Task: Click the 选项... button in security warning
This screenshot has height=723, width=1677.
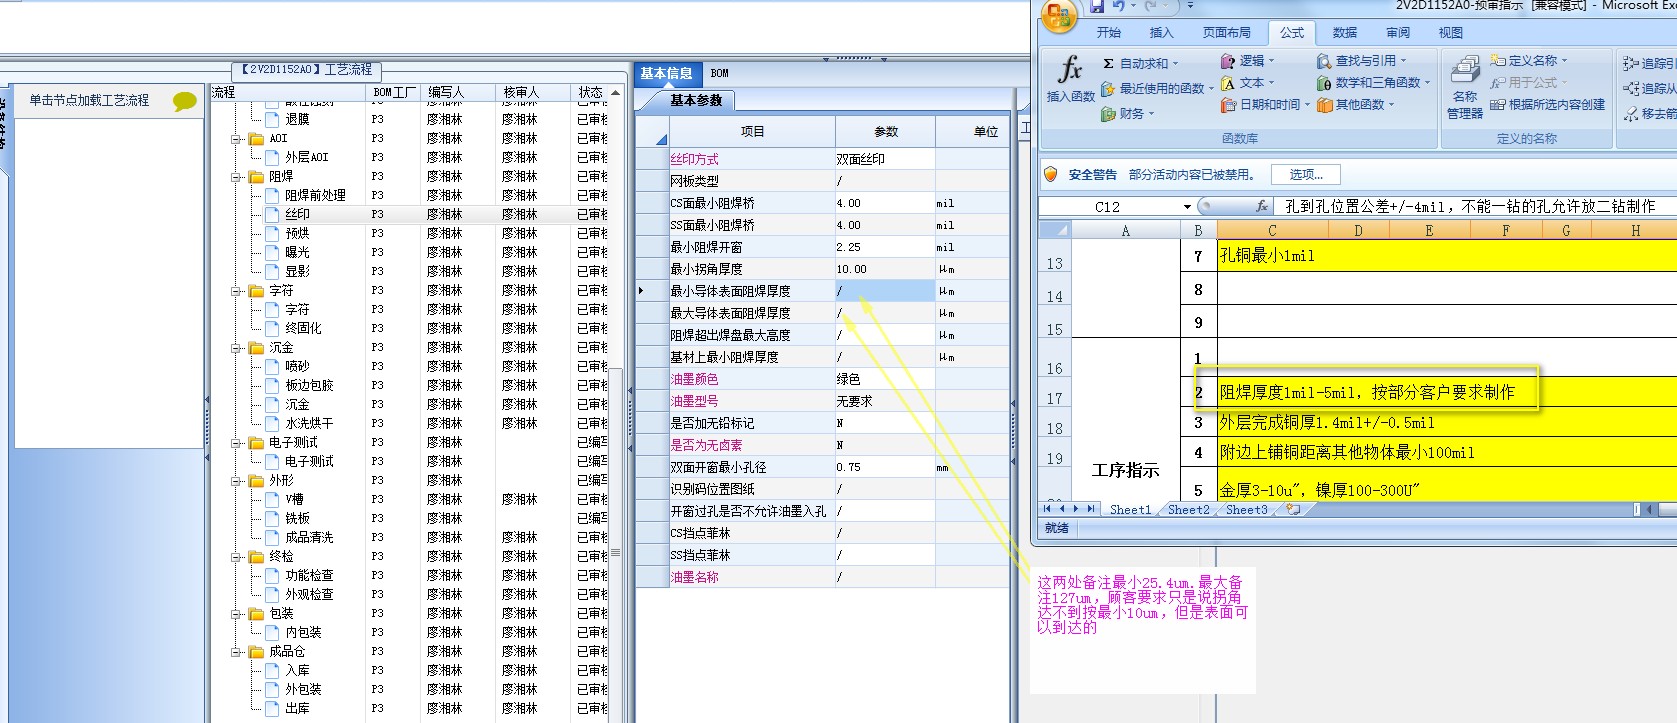Action: [1306, 175]
